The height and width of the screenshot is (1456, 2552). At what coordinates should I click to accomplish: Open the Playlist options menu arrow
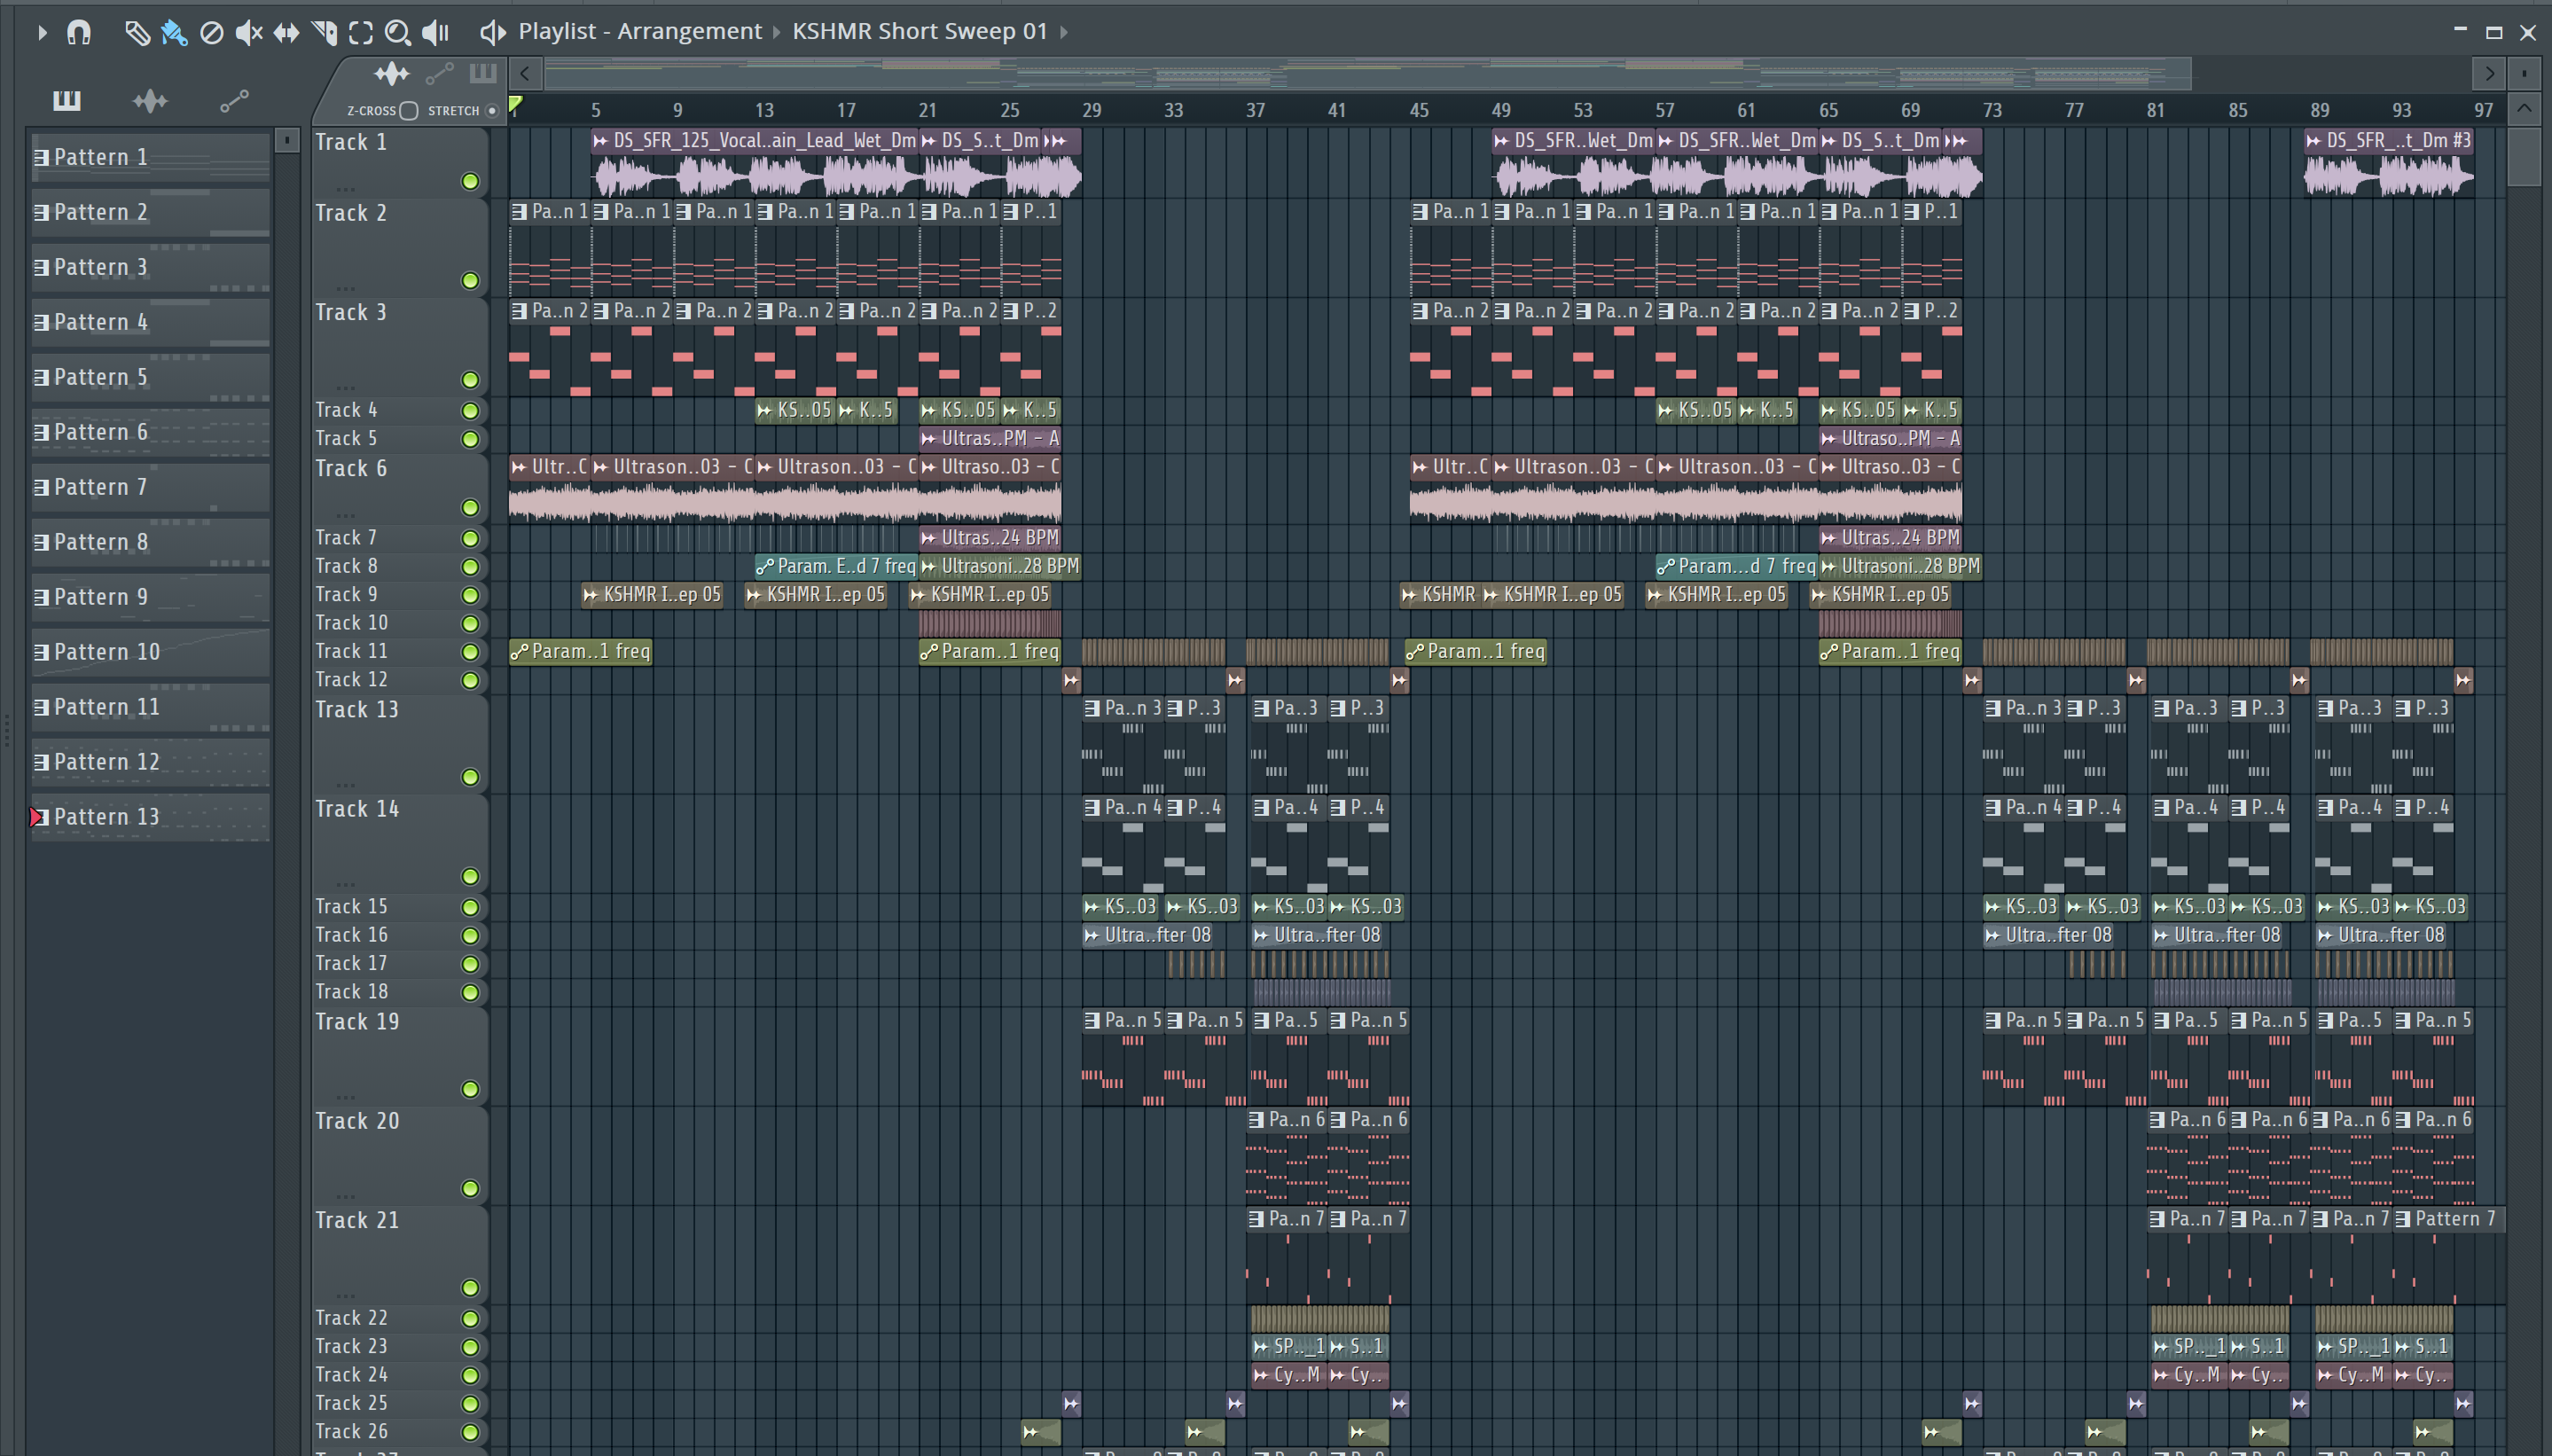[x=41, y=33]
